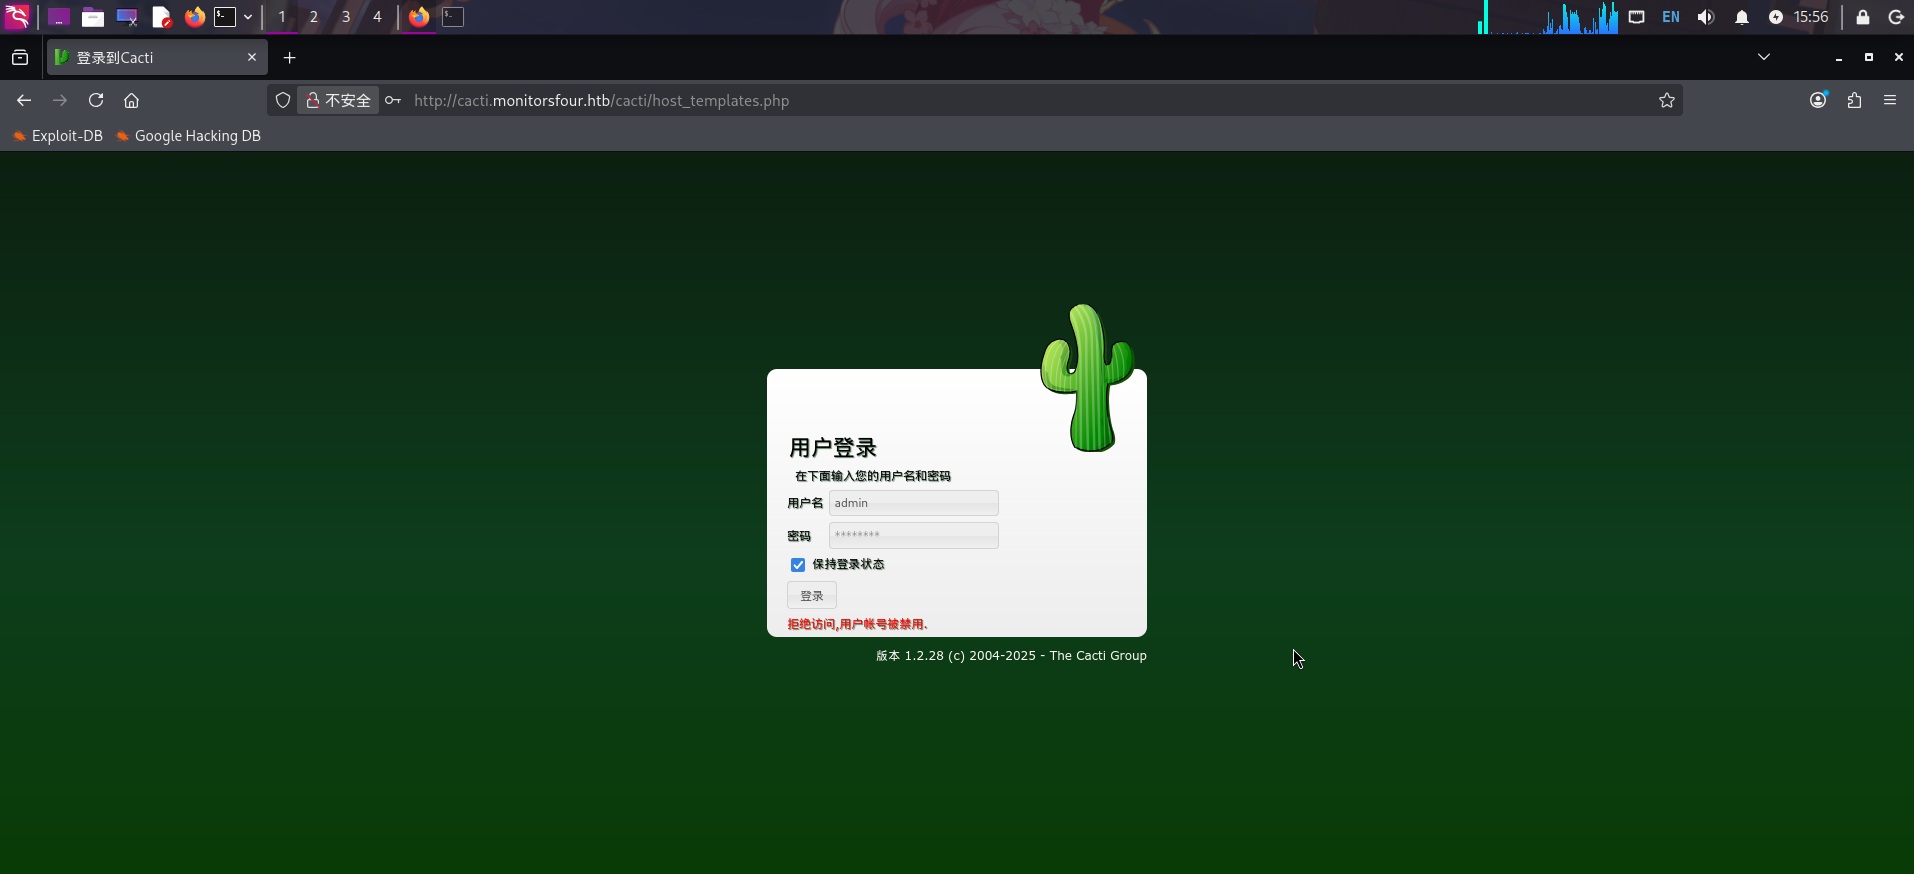Open the notifications bell
This screenshot has height=874, width=1914.
pos(1742,17)
